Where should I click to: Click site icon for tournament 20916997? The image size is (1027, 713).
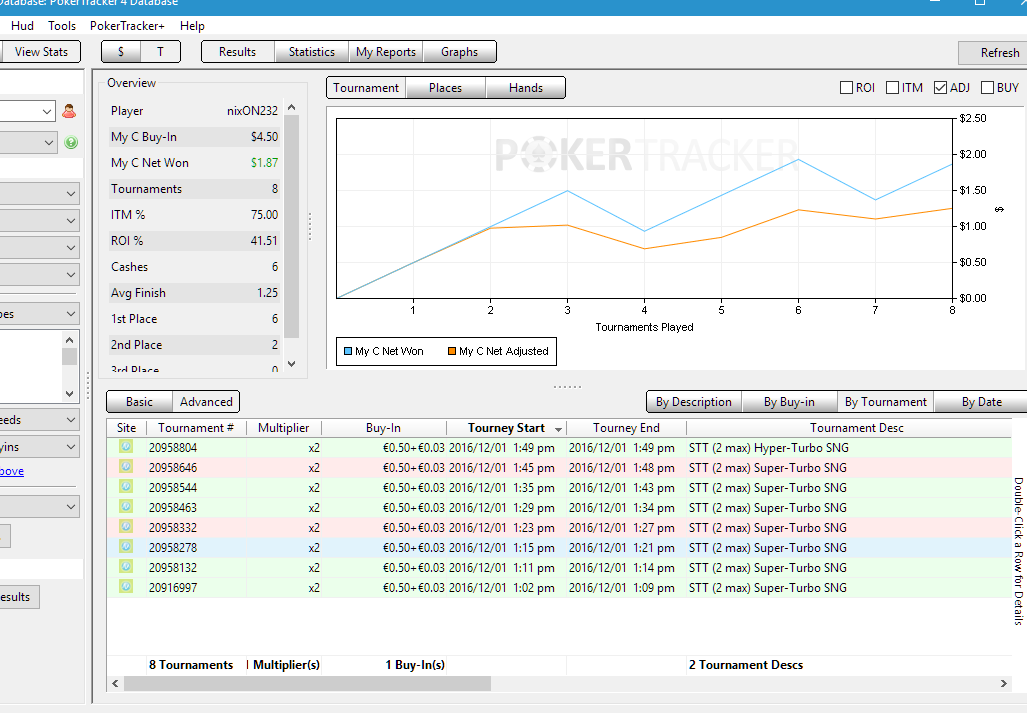[x=126, y=587]
